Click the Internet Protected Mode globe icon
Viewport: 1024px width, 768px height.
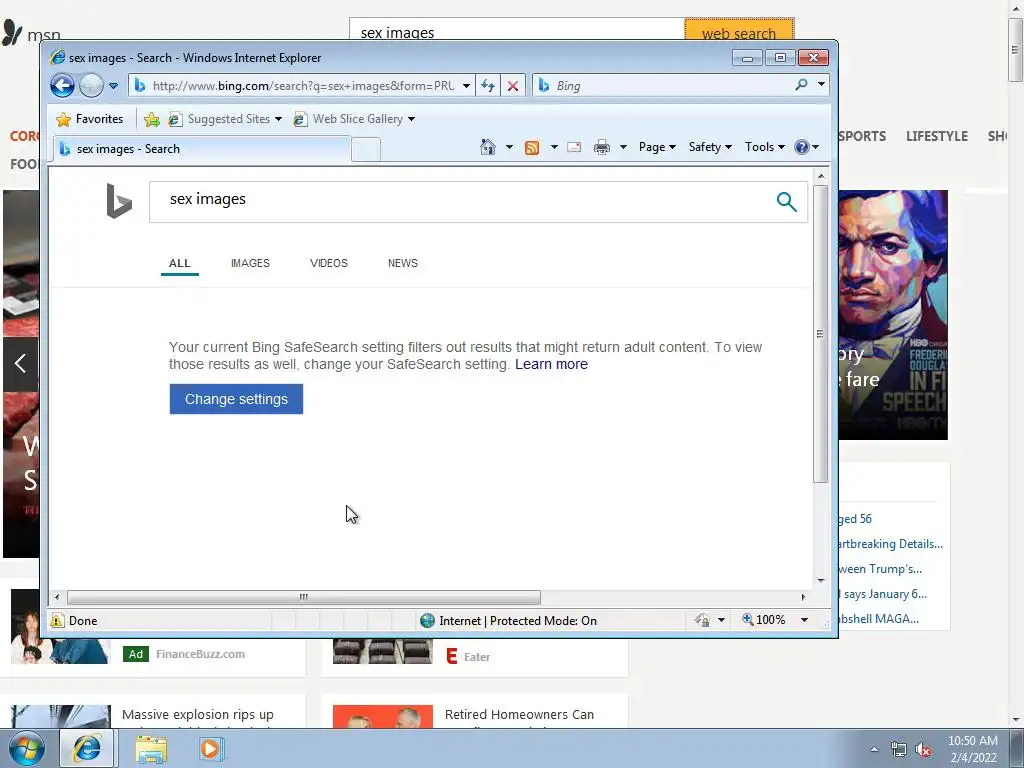[428, 620]
